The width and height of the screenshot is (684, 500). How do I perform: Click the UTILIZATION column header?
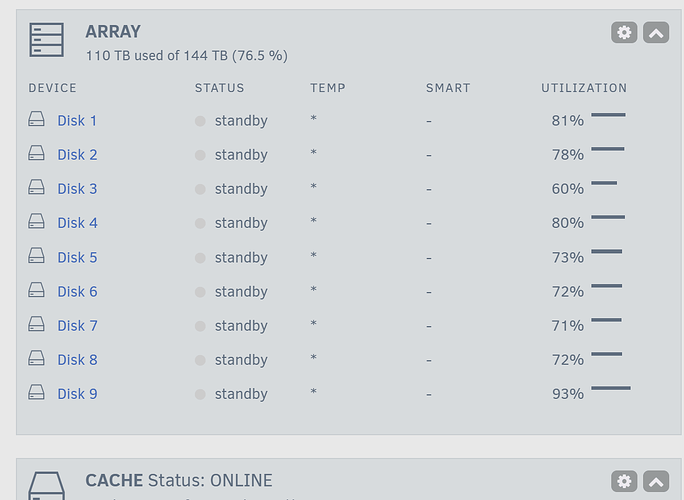pos(584,88)
